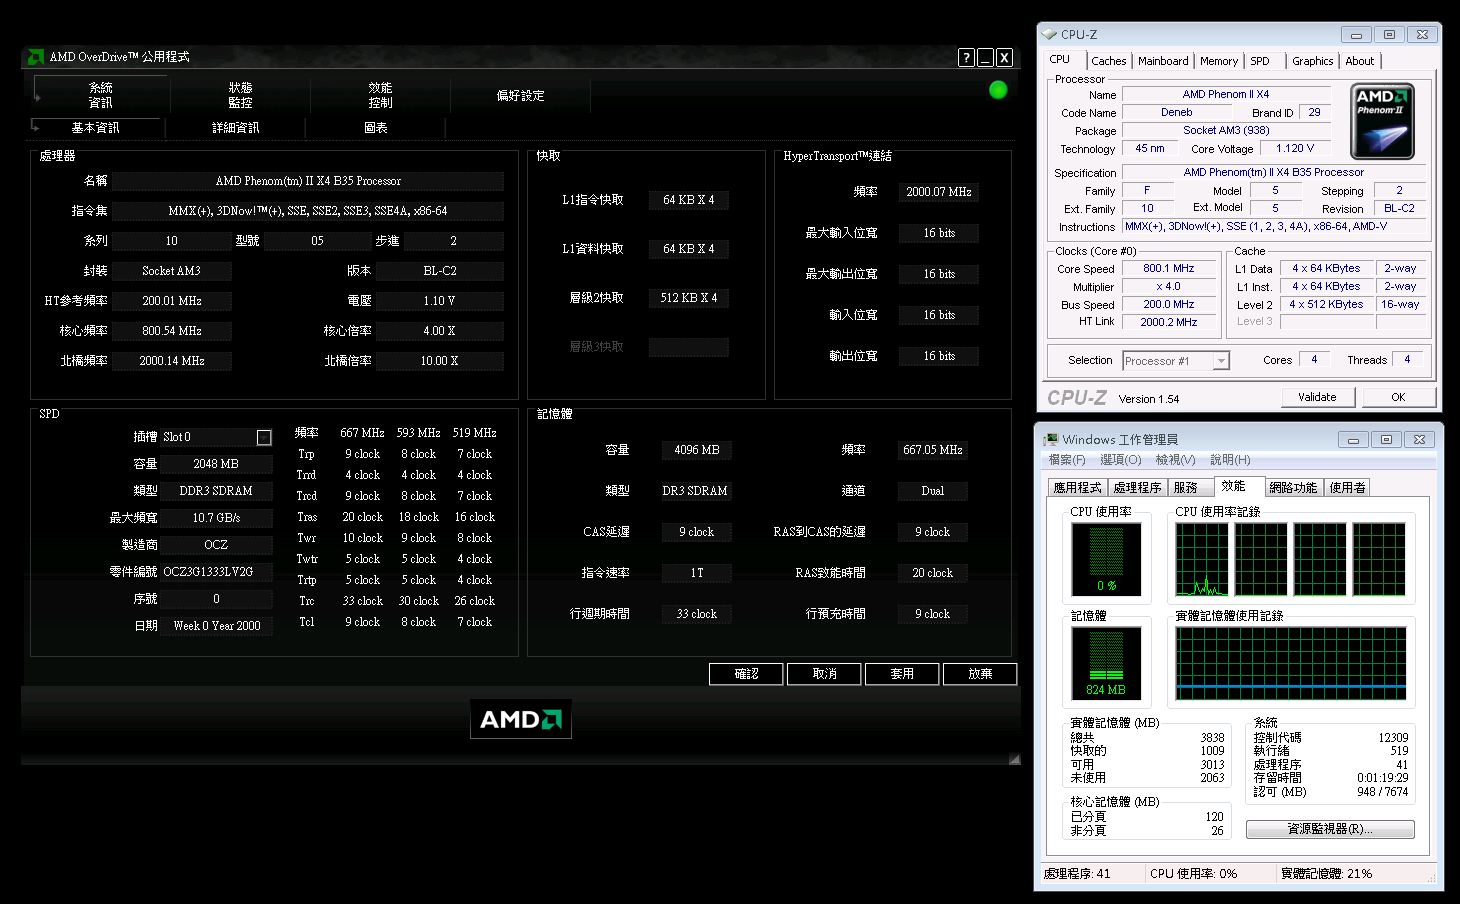Open the 檢視(V) menu in Task Manager
The image size is (1460, 904).
pyautogui.click(x=1175, y=460)
